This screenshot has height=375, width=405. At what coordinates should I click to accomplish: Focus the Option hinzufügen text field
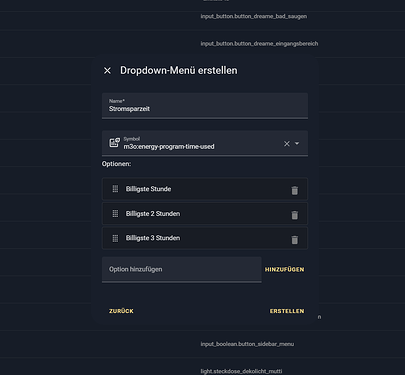182,269
